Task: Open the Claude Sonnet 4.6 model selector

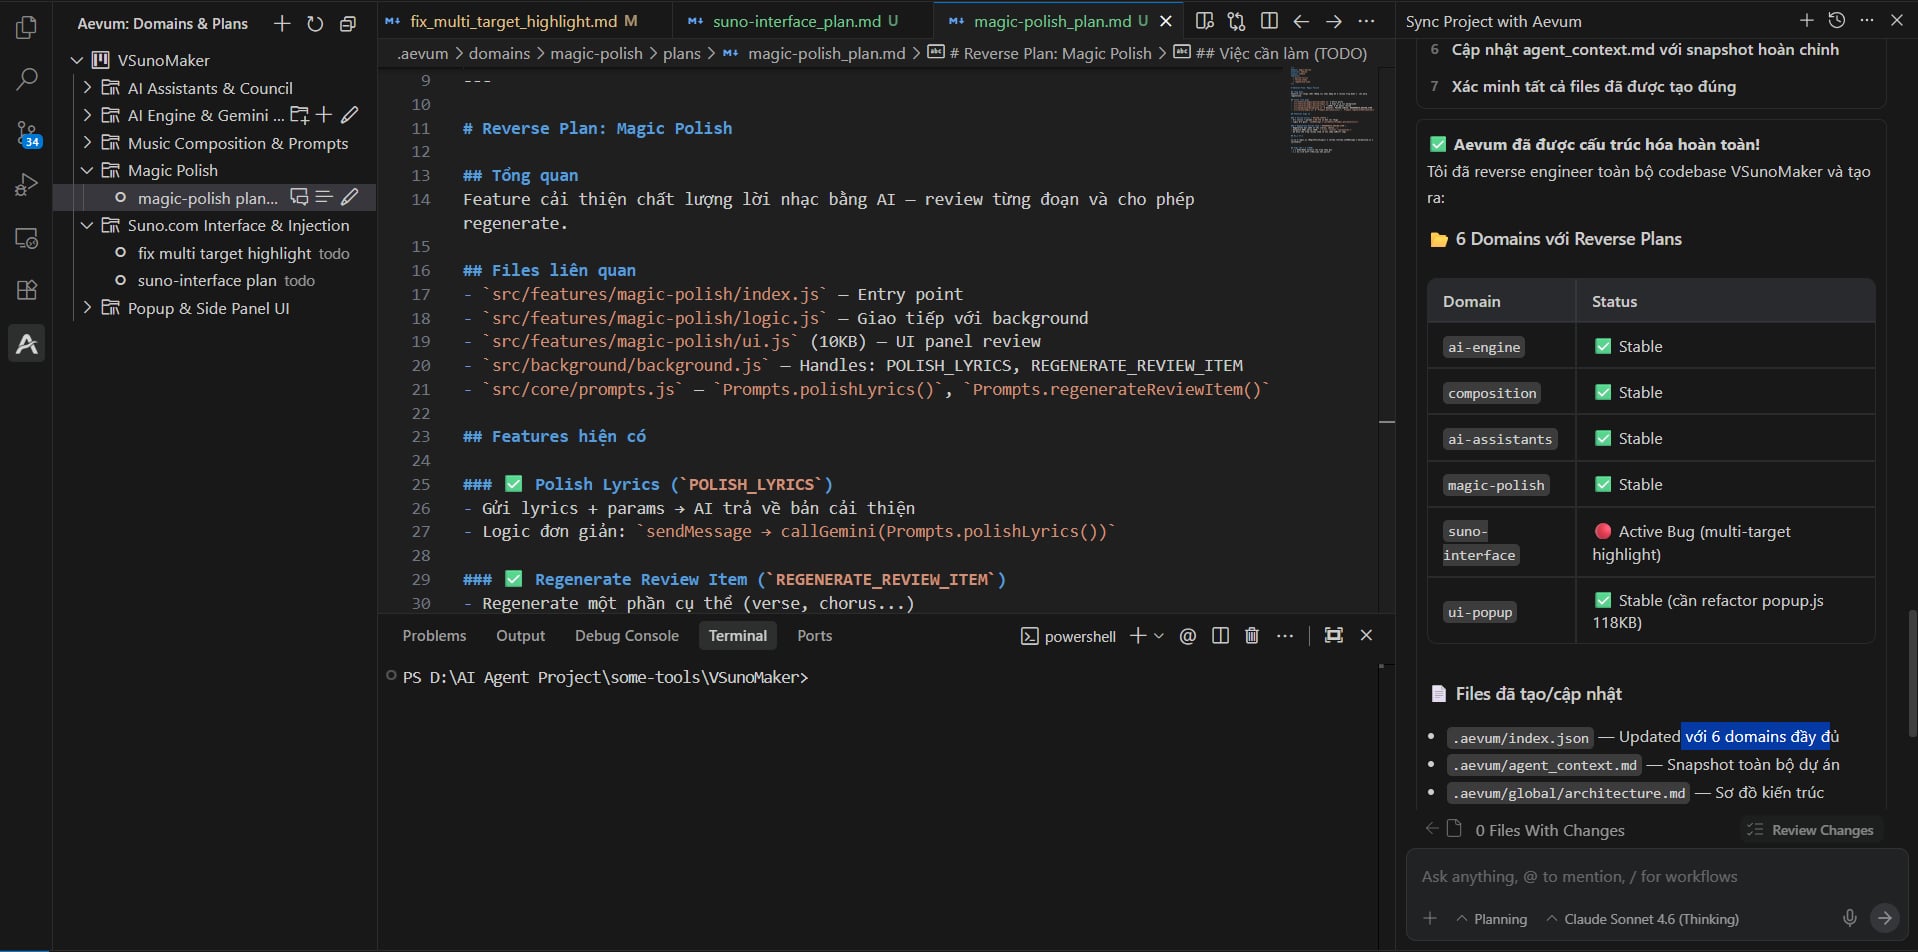Action: [x=1642, y=919]
